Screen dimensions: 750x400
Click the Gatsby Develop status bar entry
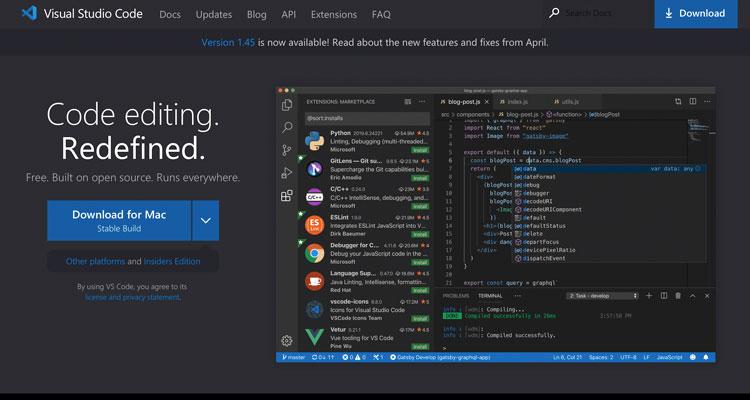click(440, 357)
